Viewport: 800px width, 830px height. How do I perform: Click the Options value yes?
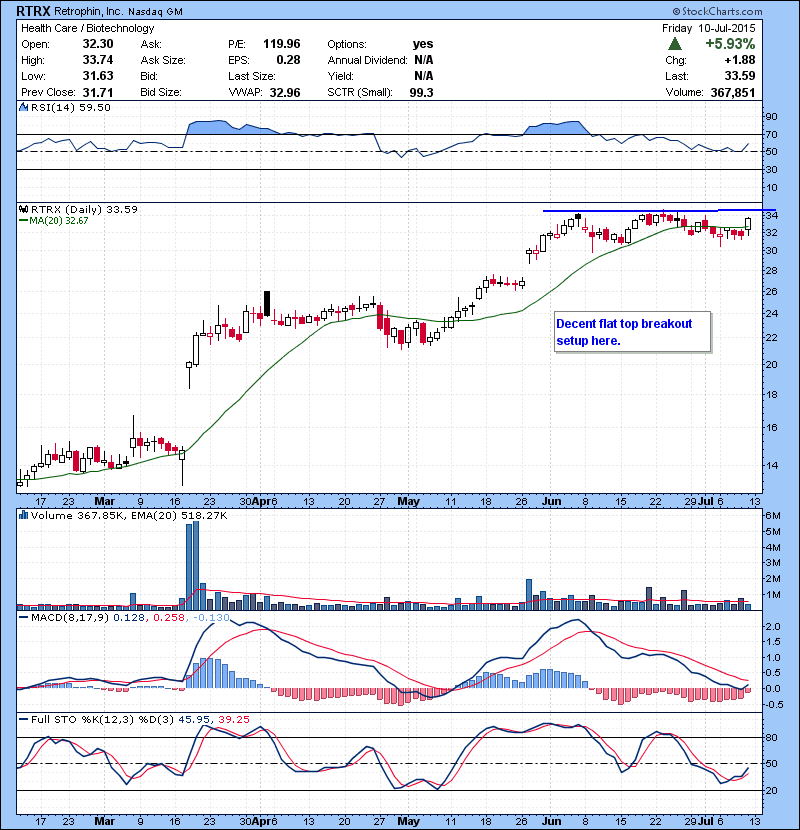pos(423,44)
